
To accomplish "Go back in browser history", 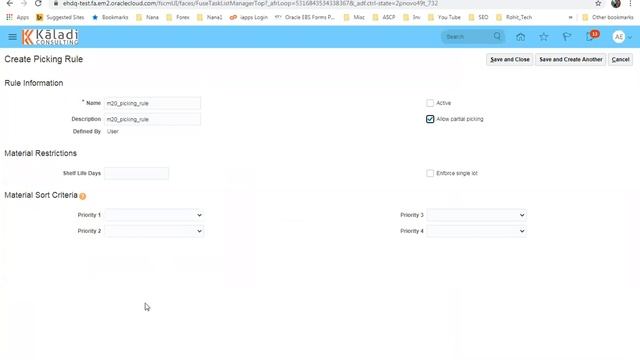I will point(10,4).
